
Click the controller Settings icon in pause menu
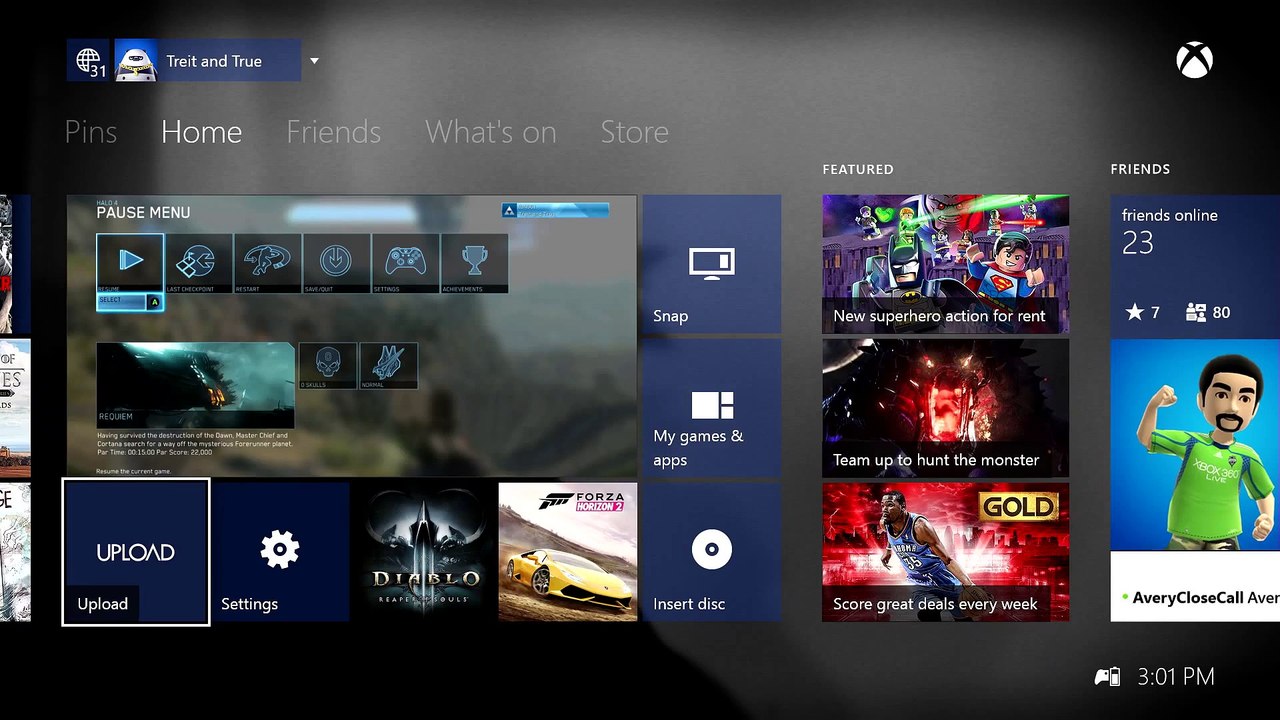pos(405,263)
